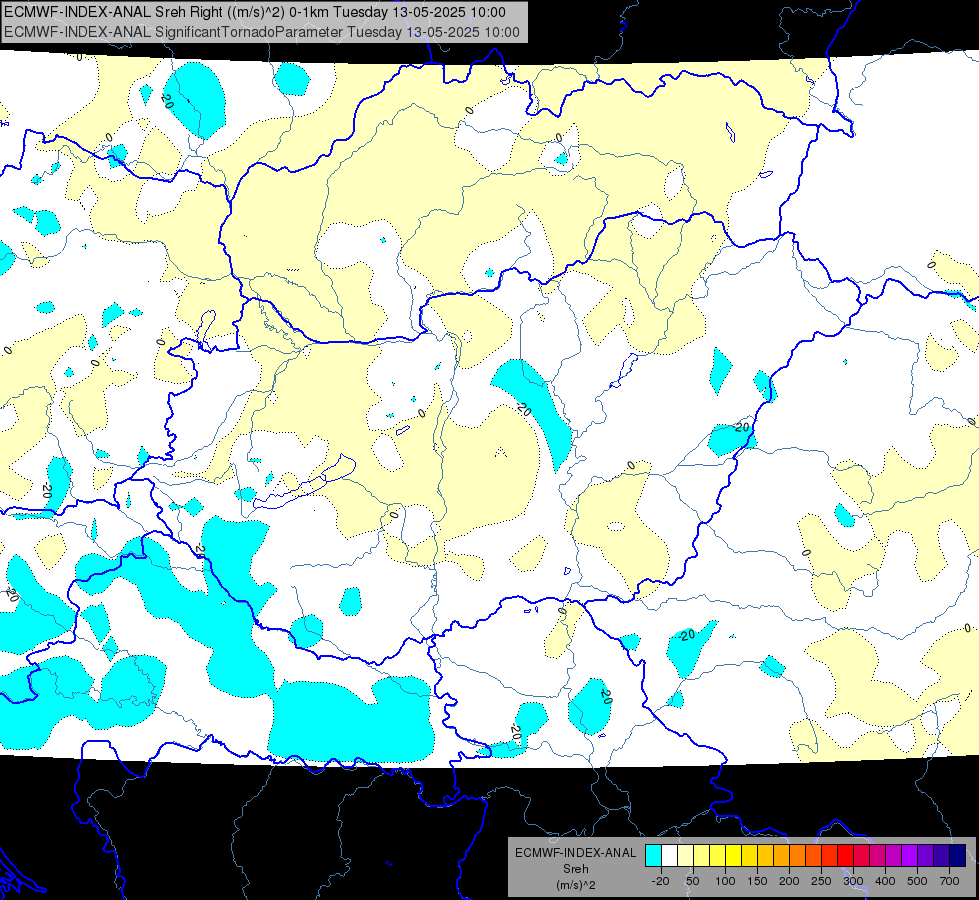979x900 pixels.
Task: Click the '150' legend scale value
Action: (757, 881)
